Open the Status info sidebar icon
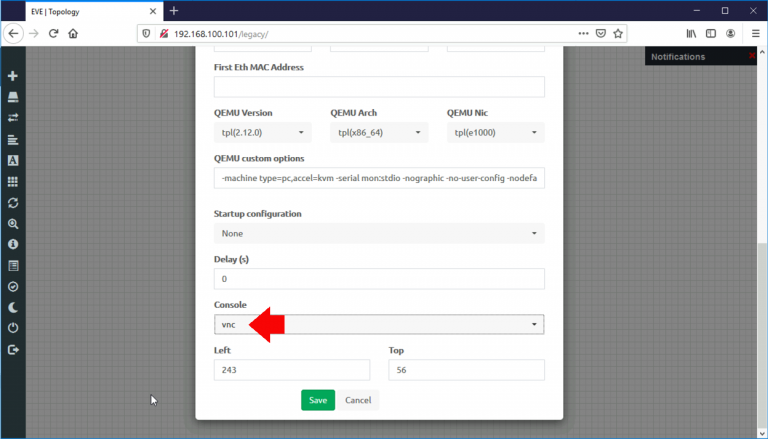 [x=13, y=244]
